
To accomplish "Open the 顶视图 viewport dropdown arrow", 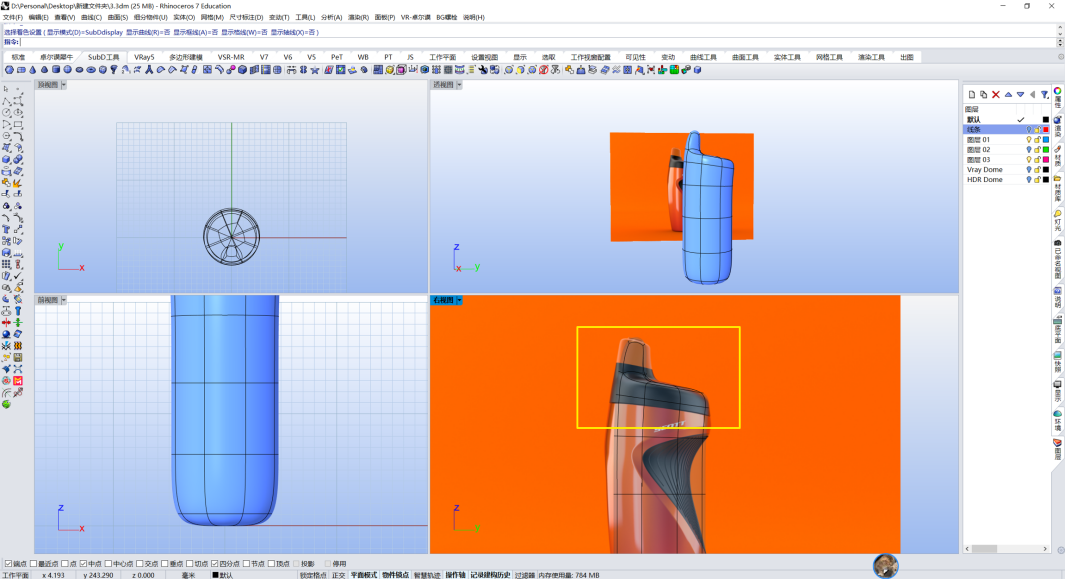I will [63, 85].
